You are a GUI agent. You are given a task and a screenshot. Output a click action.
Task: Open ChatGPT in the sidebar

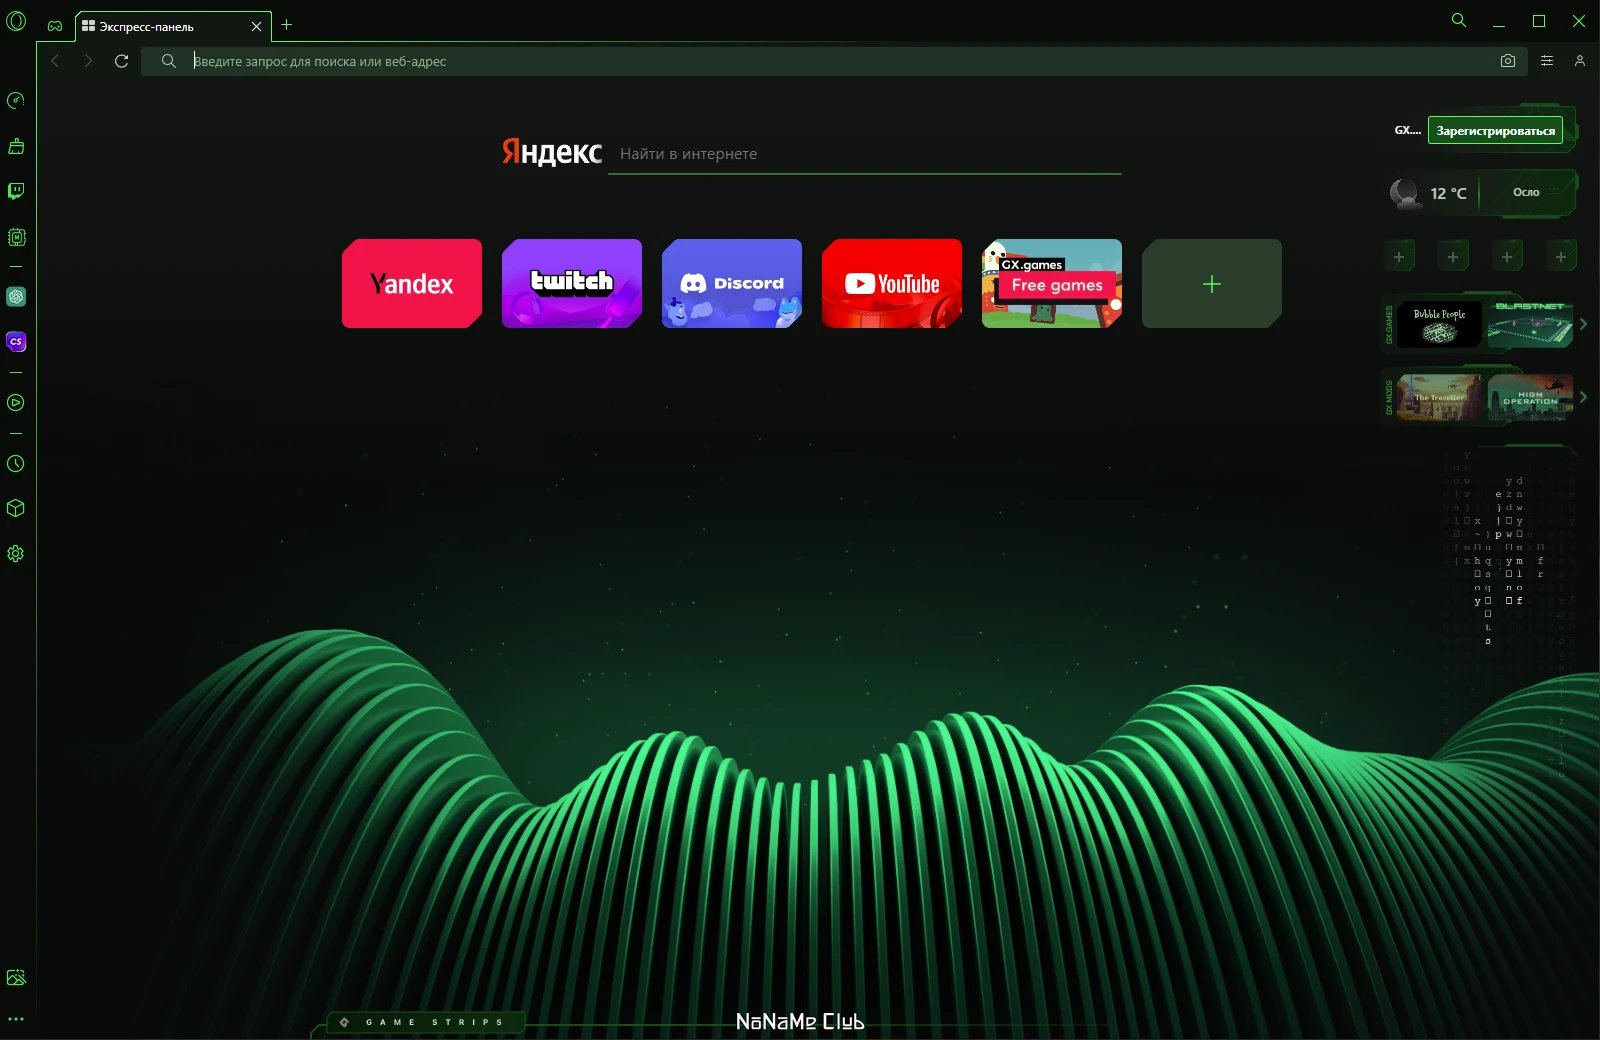point(16,296)
